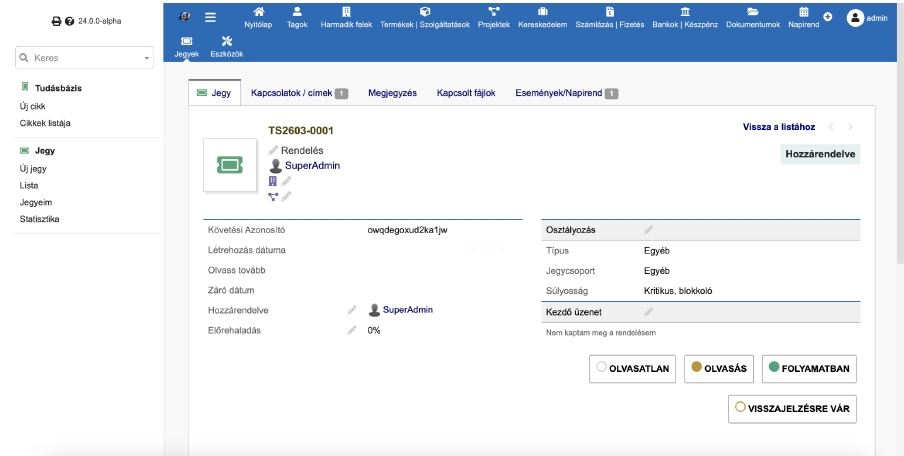
Task: Open the help icon beside the version
Action: (x=69, y=20)
